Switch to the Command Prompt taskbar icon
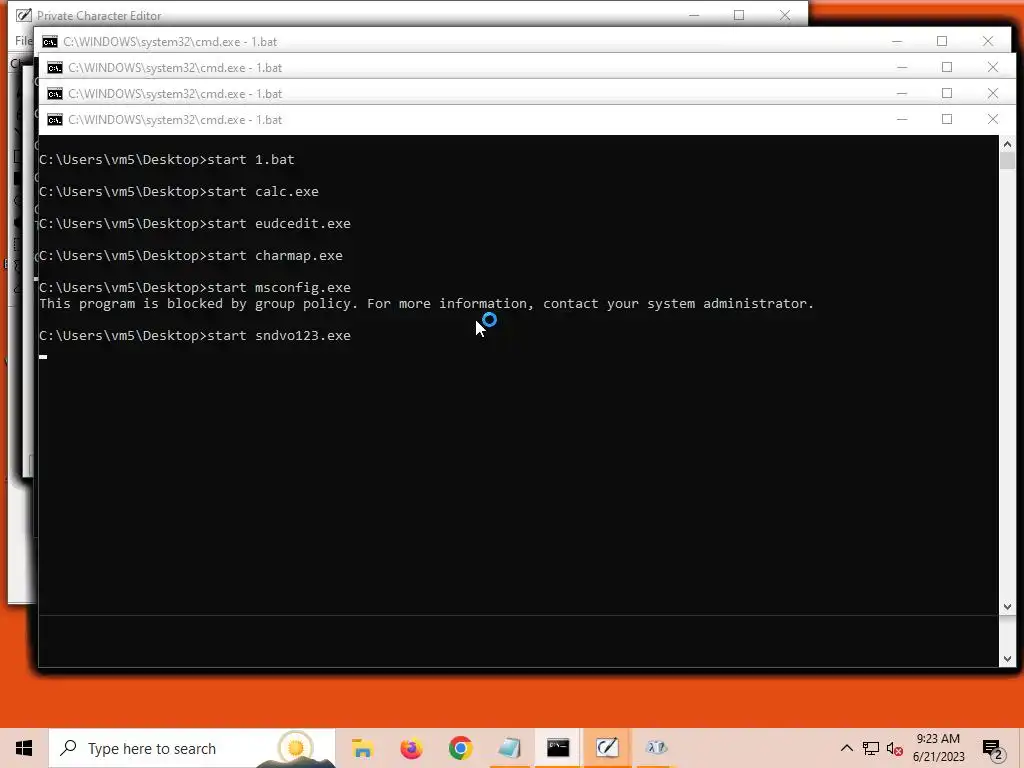This screenshot has width=1024, height=768. tap(558, 748)
